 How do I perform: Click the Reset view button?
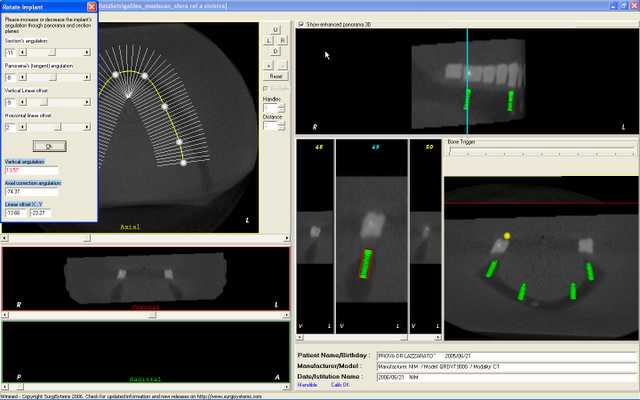coord(276,76)
